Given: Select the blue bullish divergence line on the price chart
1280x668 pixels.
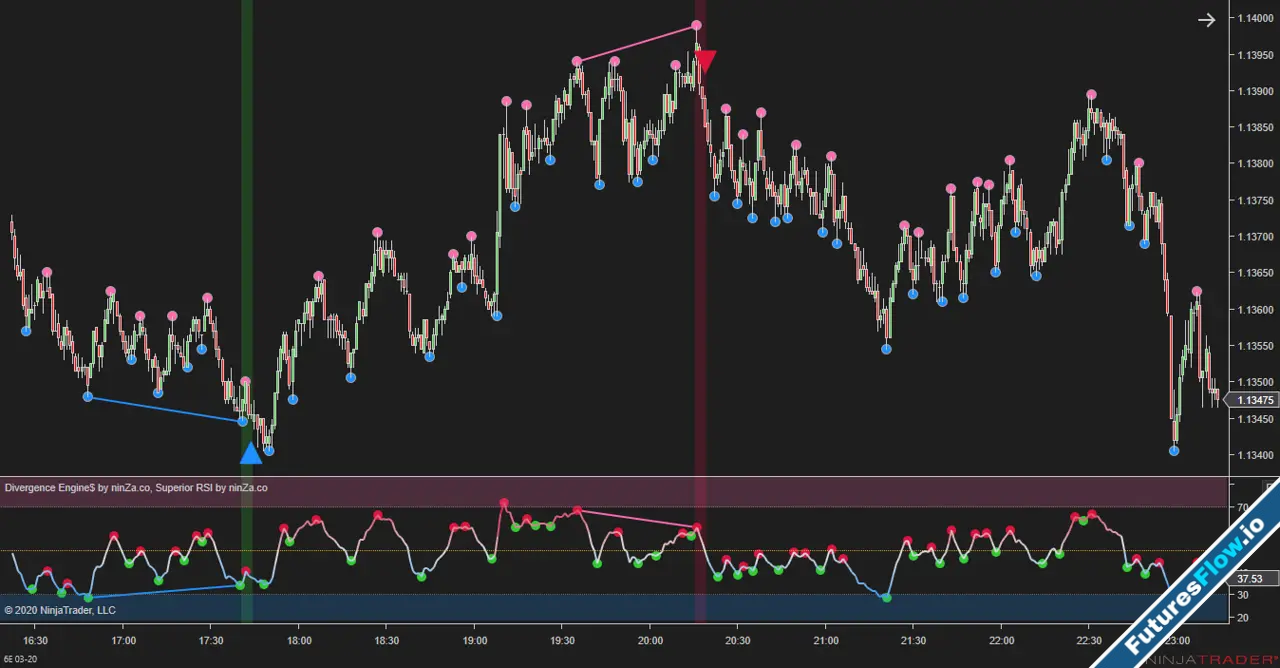Looking at the screenshot, I should [x=165, y=409].
